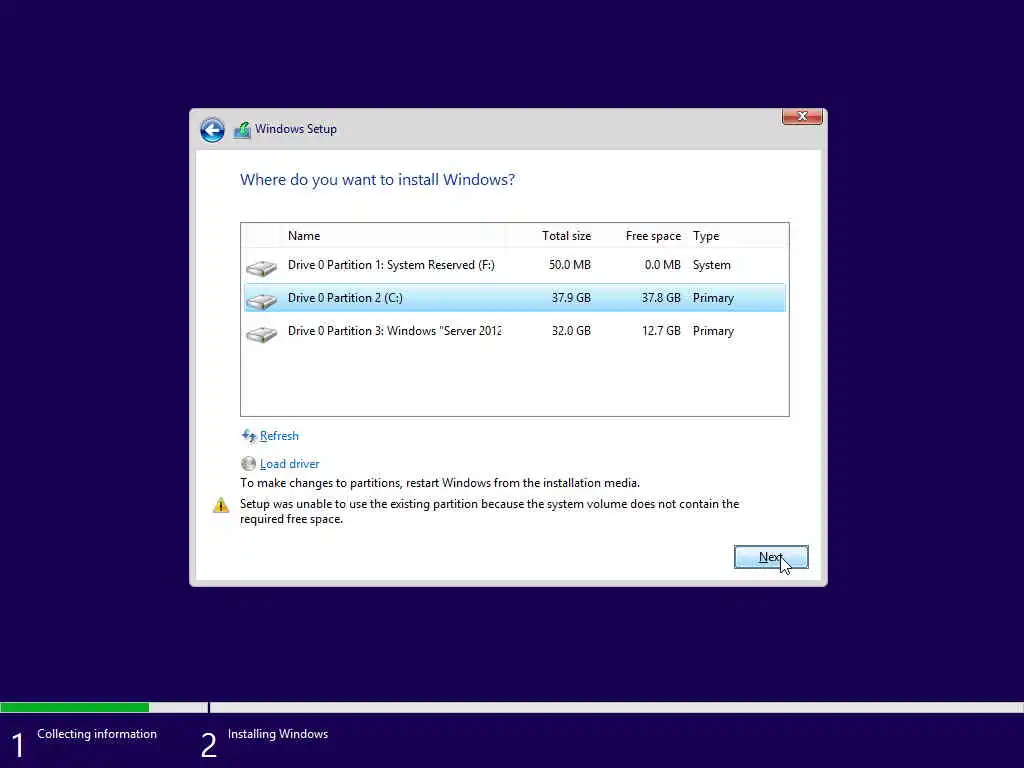Image resolution: width=1024 pixels, height=768 pixels.
Task: Click the Next button
Action: (771, 557)
